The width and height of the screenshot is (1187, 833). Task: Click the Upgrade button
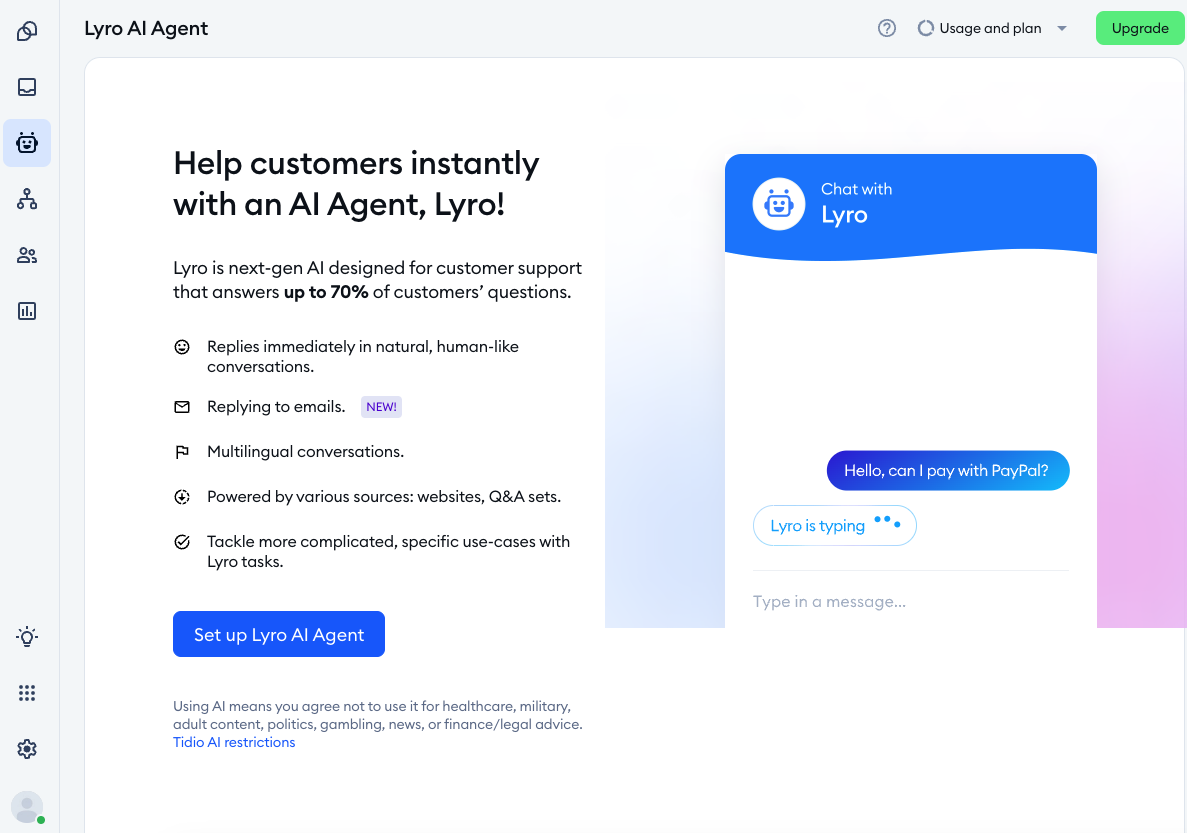[x=1140, y=28]
